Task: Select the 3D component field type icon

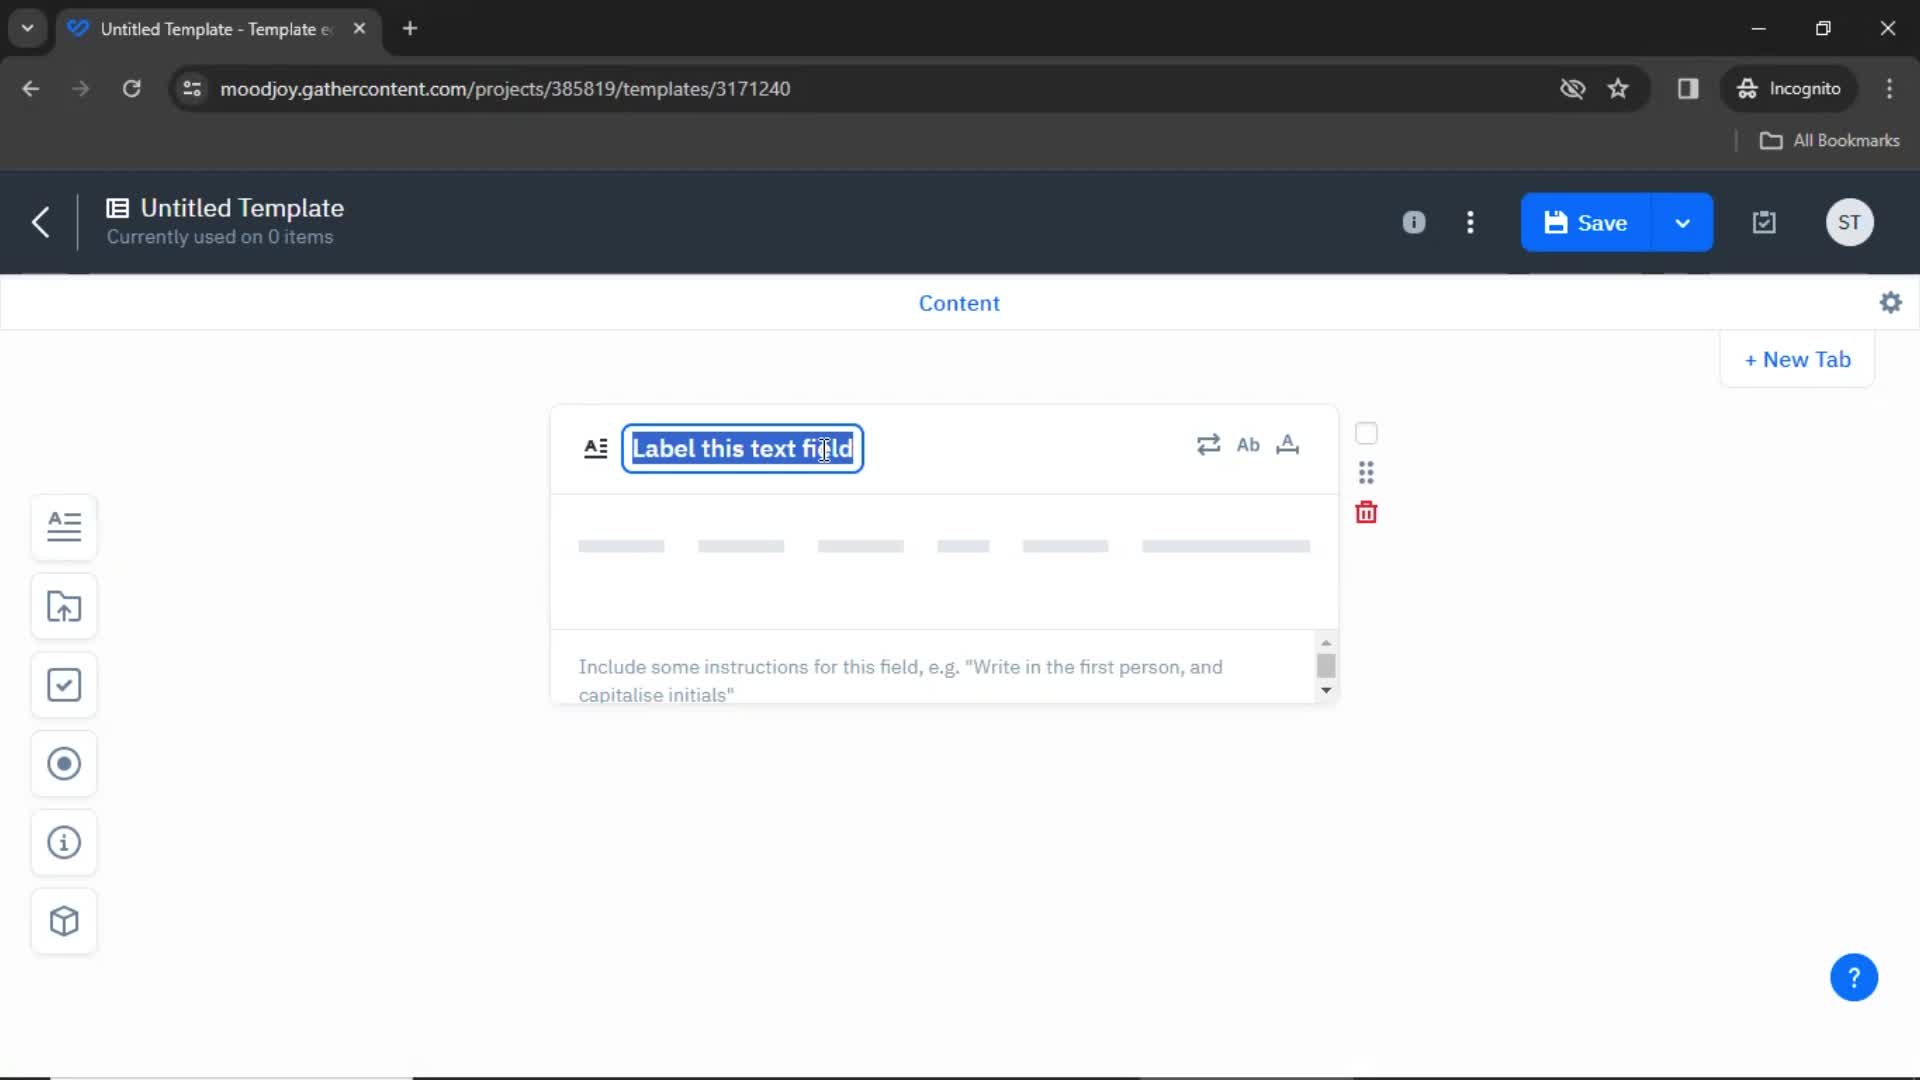Action: [63, 920]
